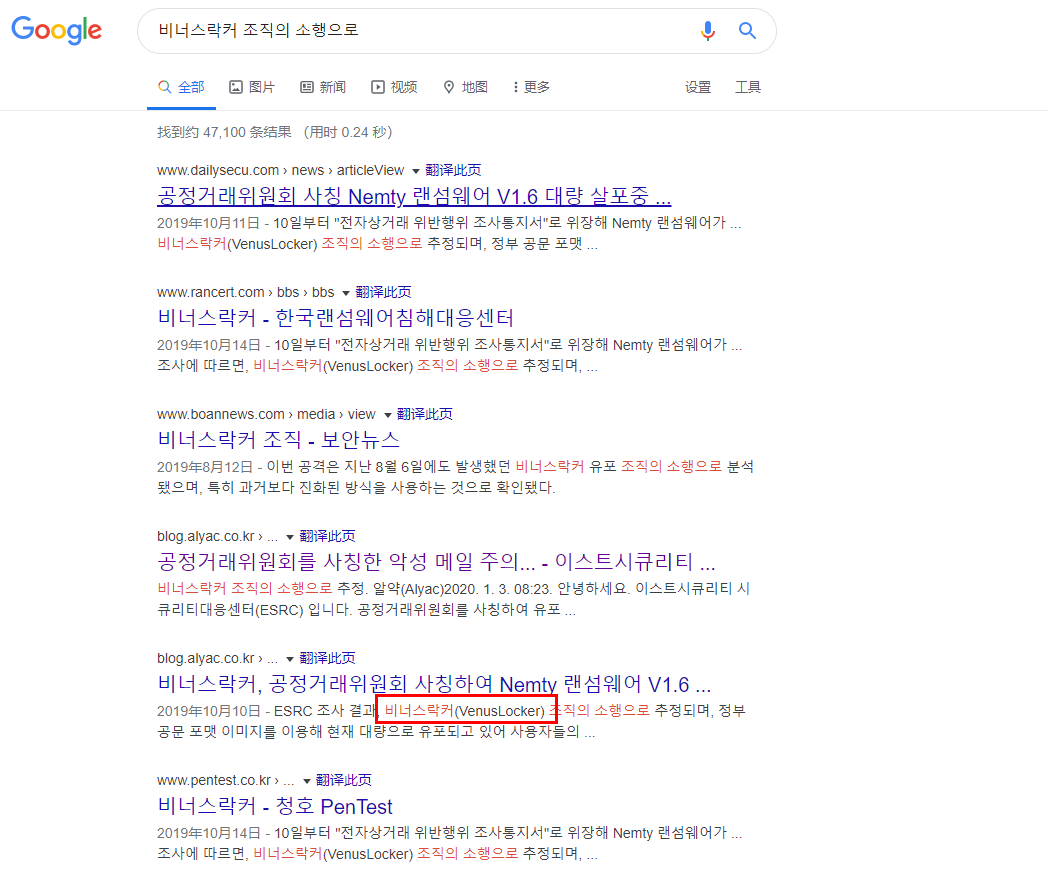The height and width of the screenshot is (890, 1048).
Task: Open 工具 (Tools) options
Action: pyautogui.click(x=748, y=88)
